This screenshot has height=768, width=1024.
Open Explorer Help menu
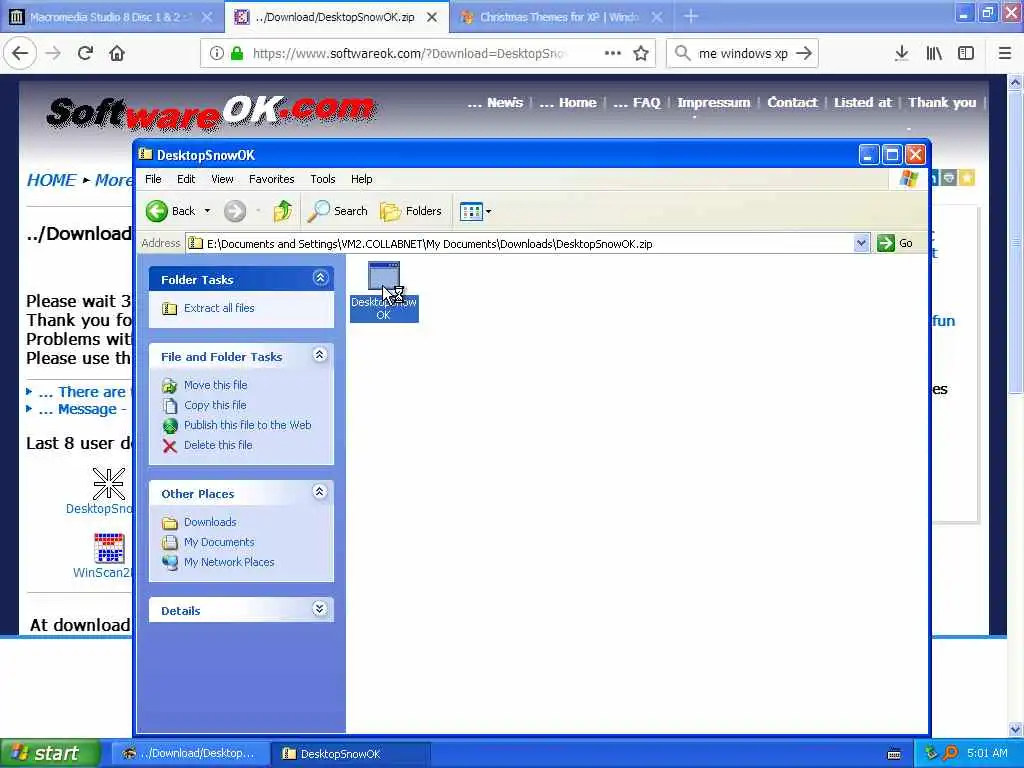(x=361, y=179)
